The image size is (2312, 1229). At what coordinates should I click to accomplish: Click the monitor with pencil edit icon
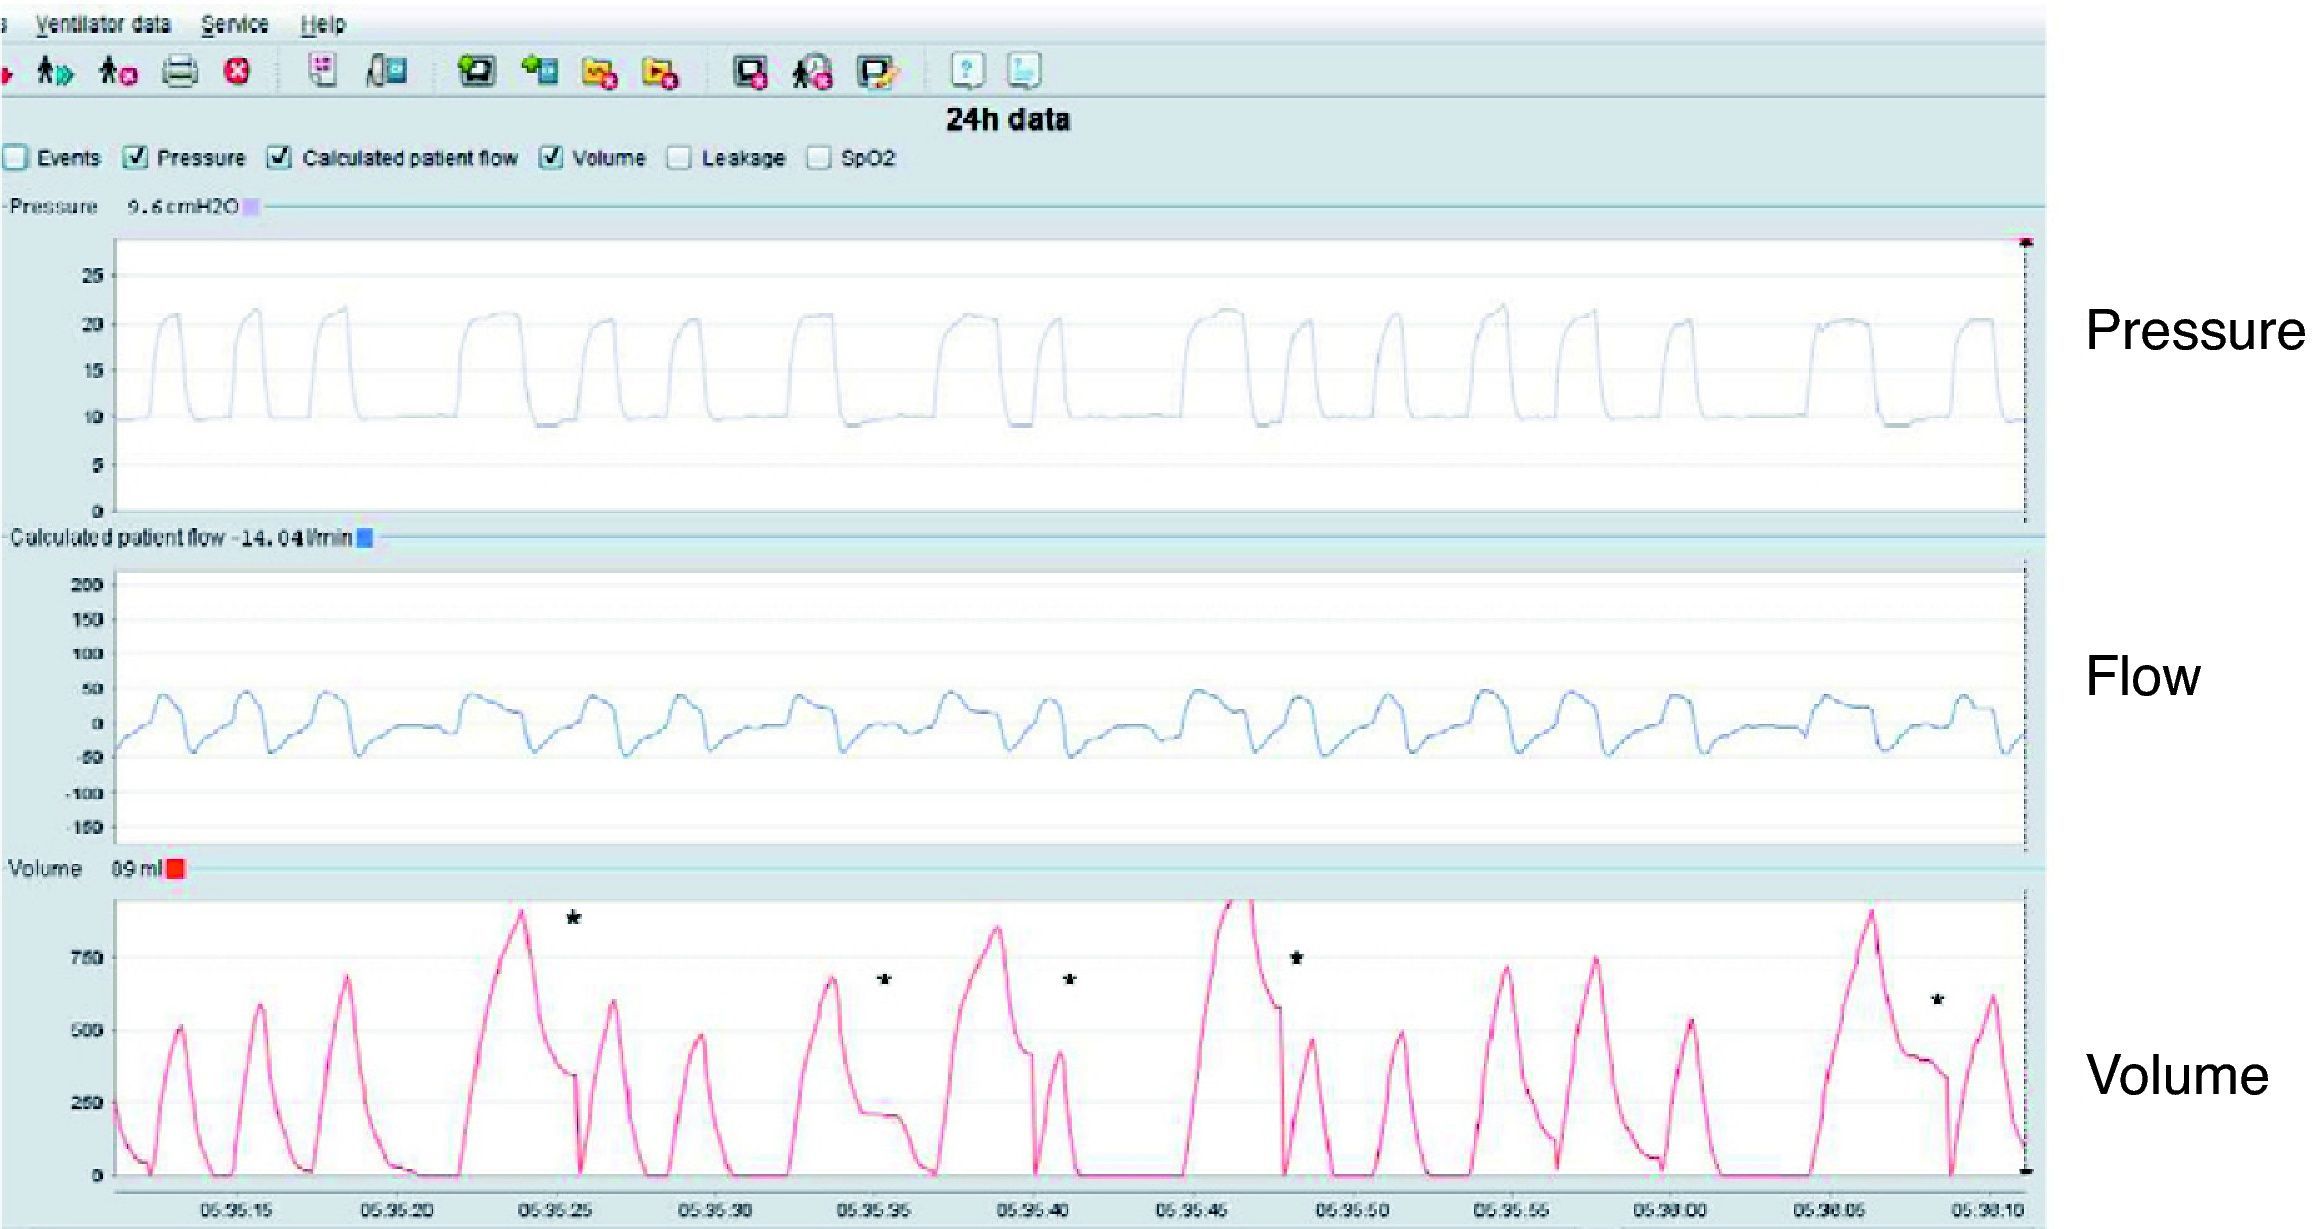(877, 72)
